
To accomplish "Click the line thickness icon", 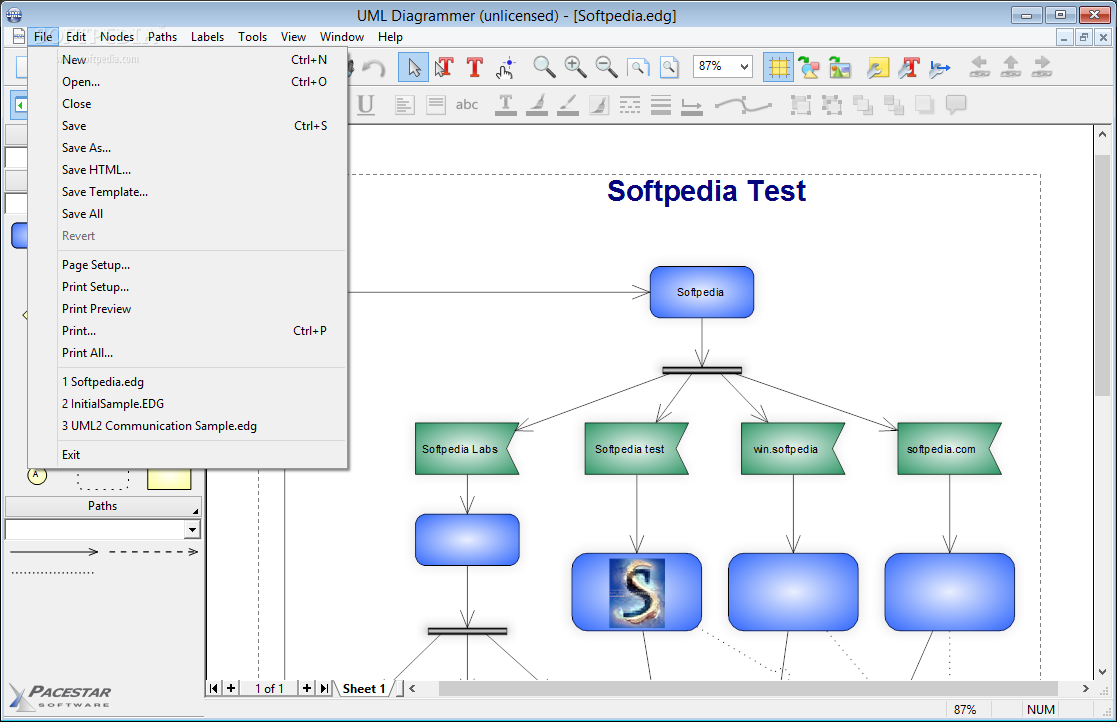I will pyautogui.click(x=661, y=105).
